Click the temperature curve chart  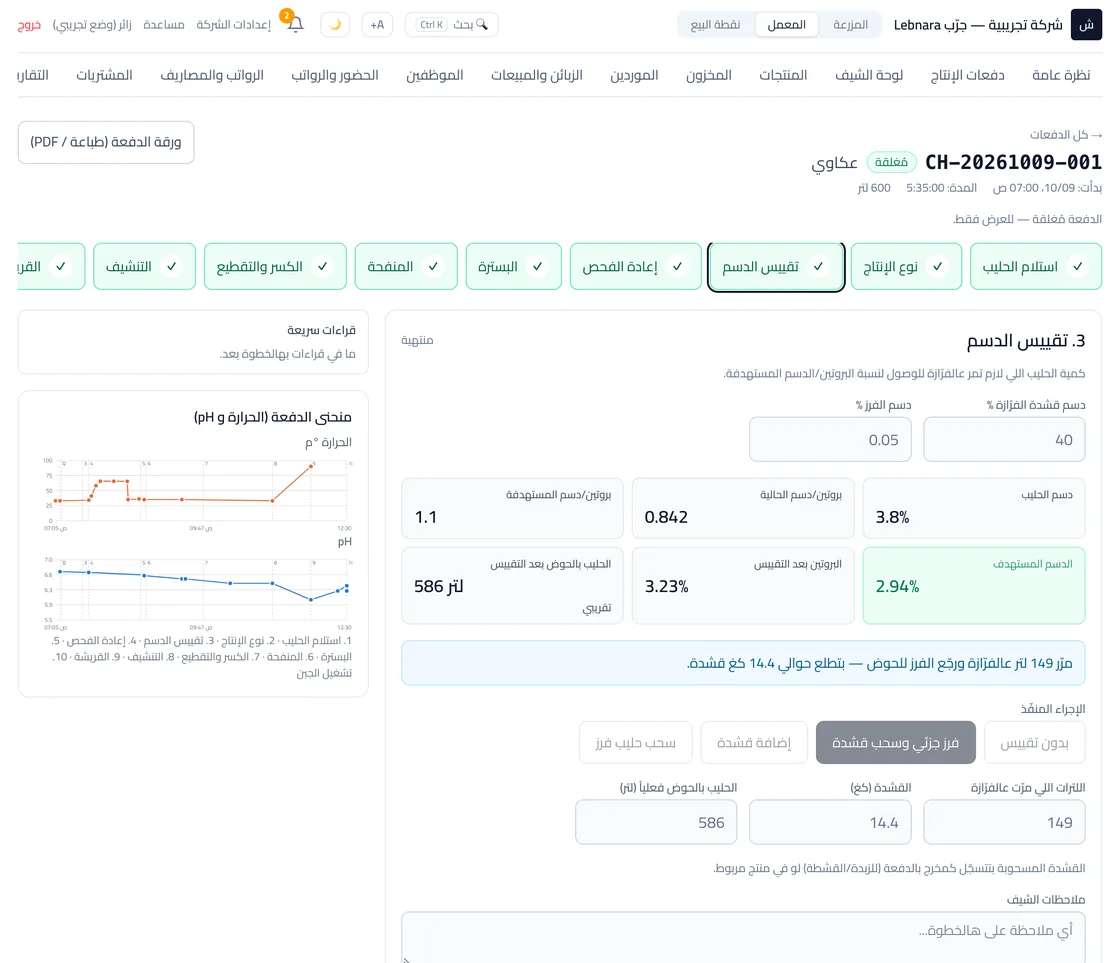[198, 492]
